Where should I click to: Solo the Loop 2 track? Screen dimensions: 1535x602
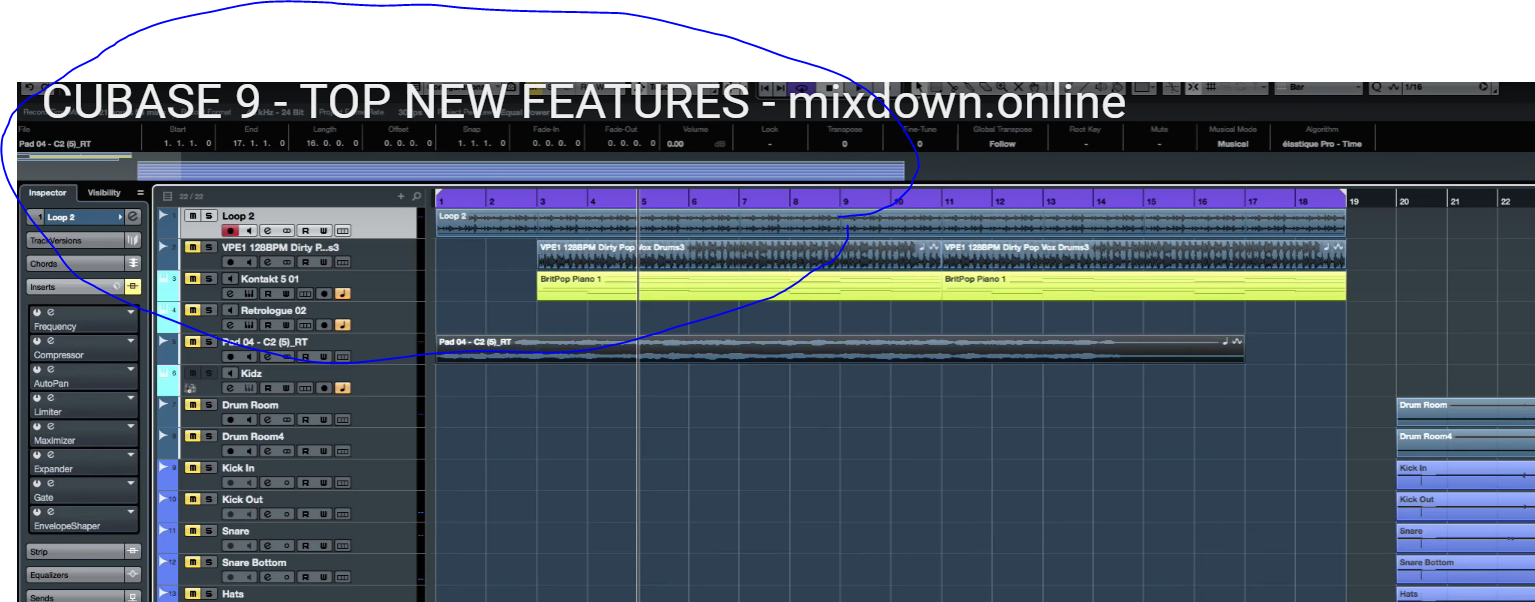209,216
